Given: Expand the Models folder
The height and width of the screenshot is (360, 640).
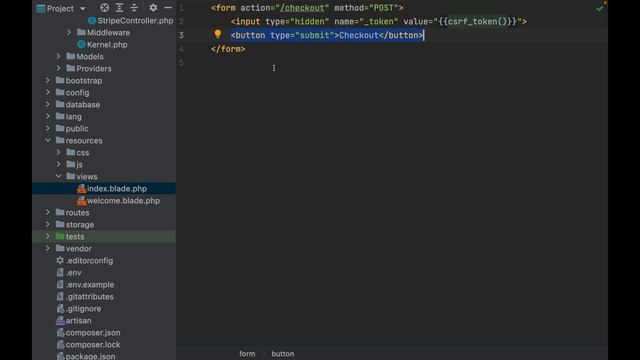Looking at the screenshot, I should [58, 56].
